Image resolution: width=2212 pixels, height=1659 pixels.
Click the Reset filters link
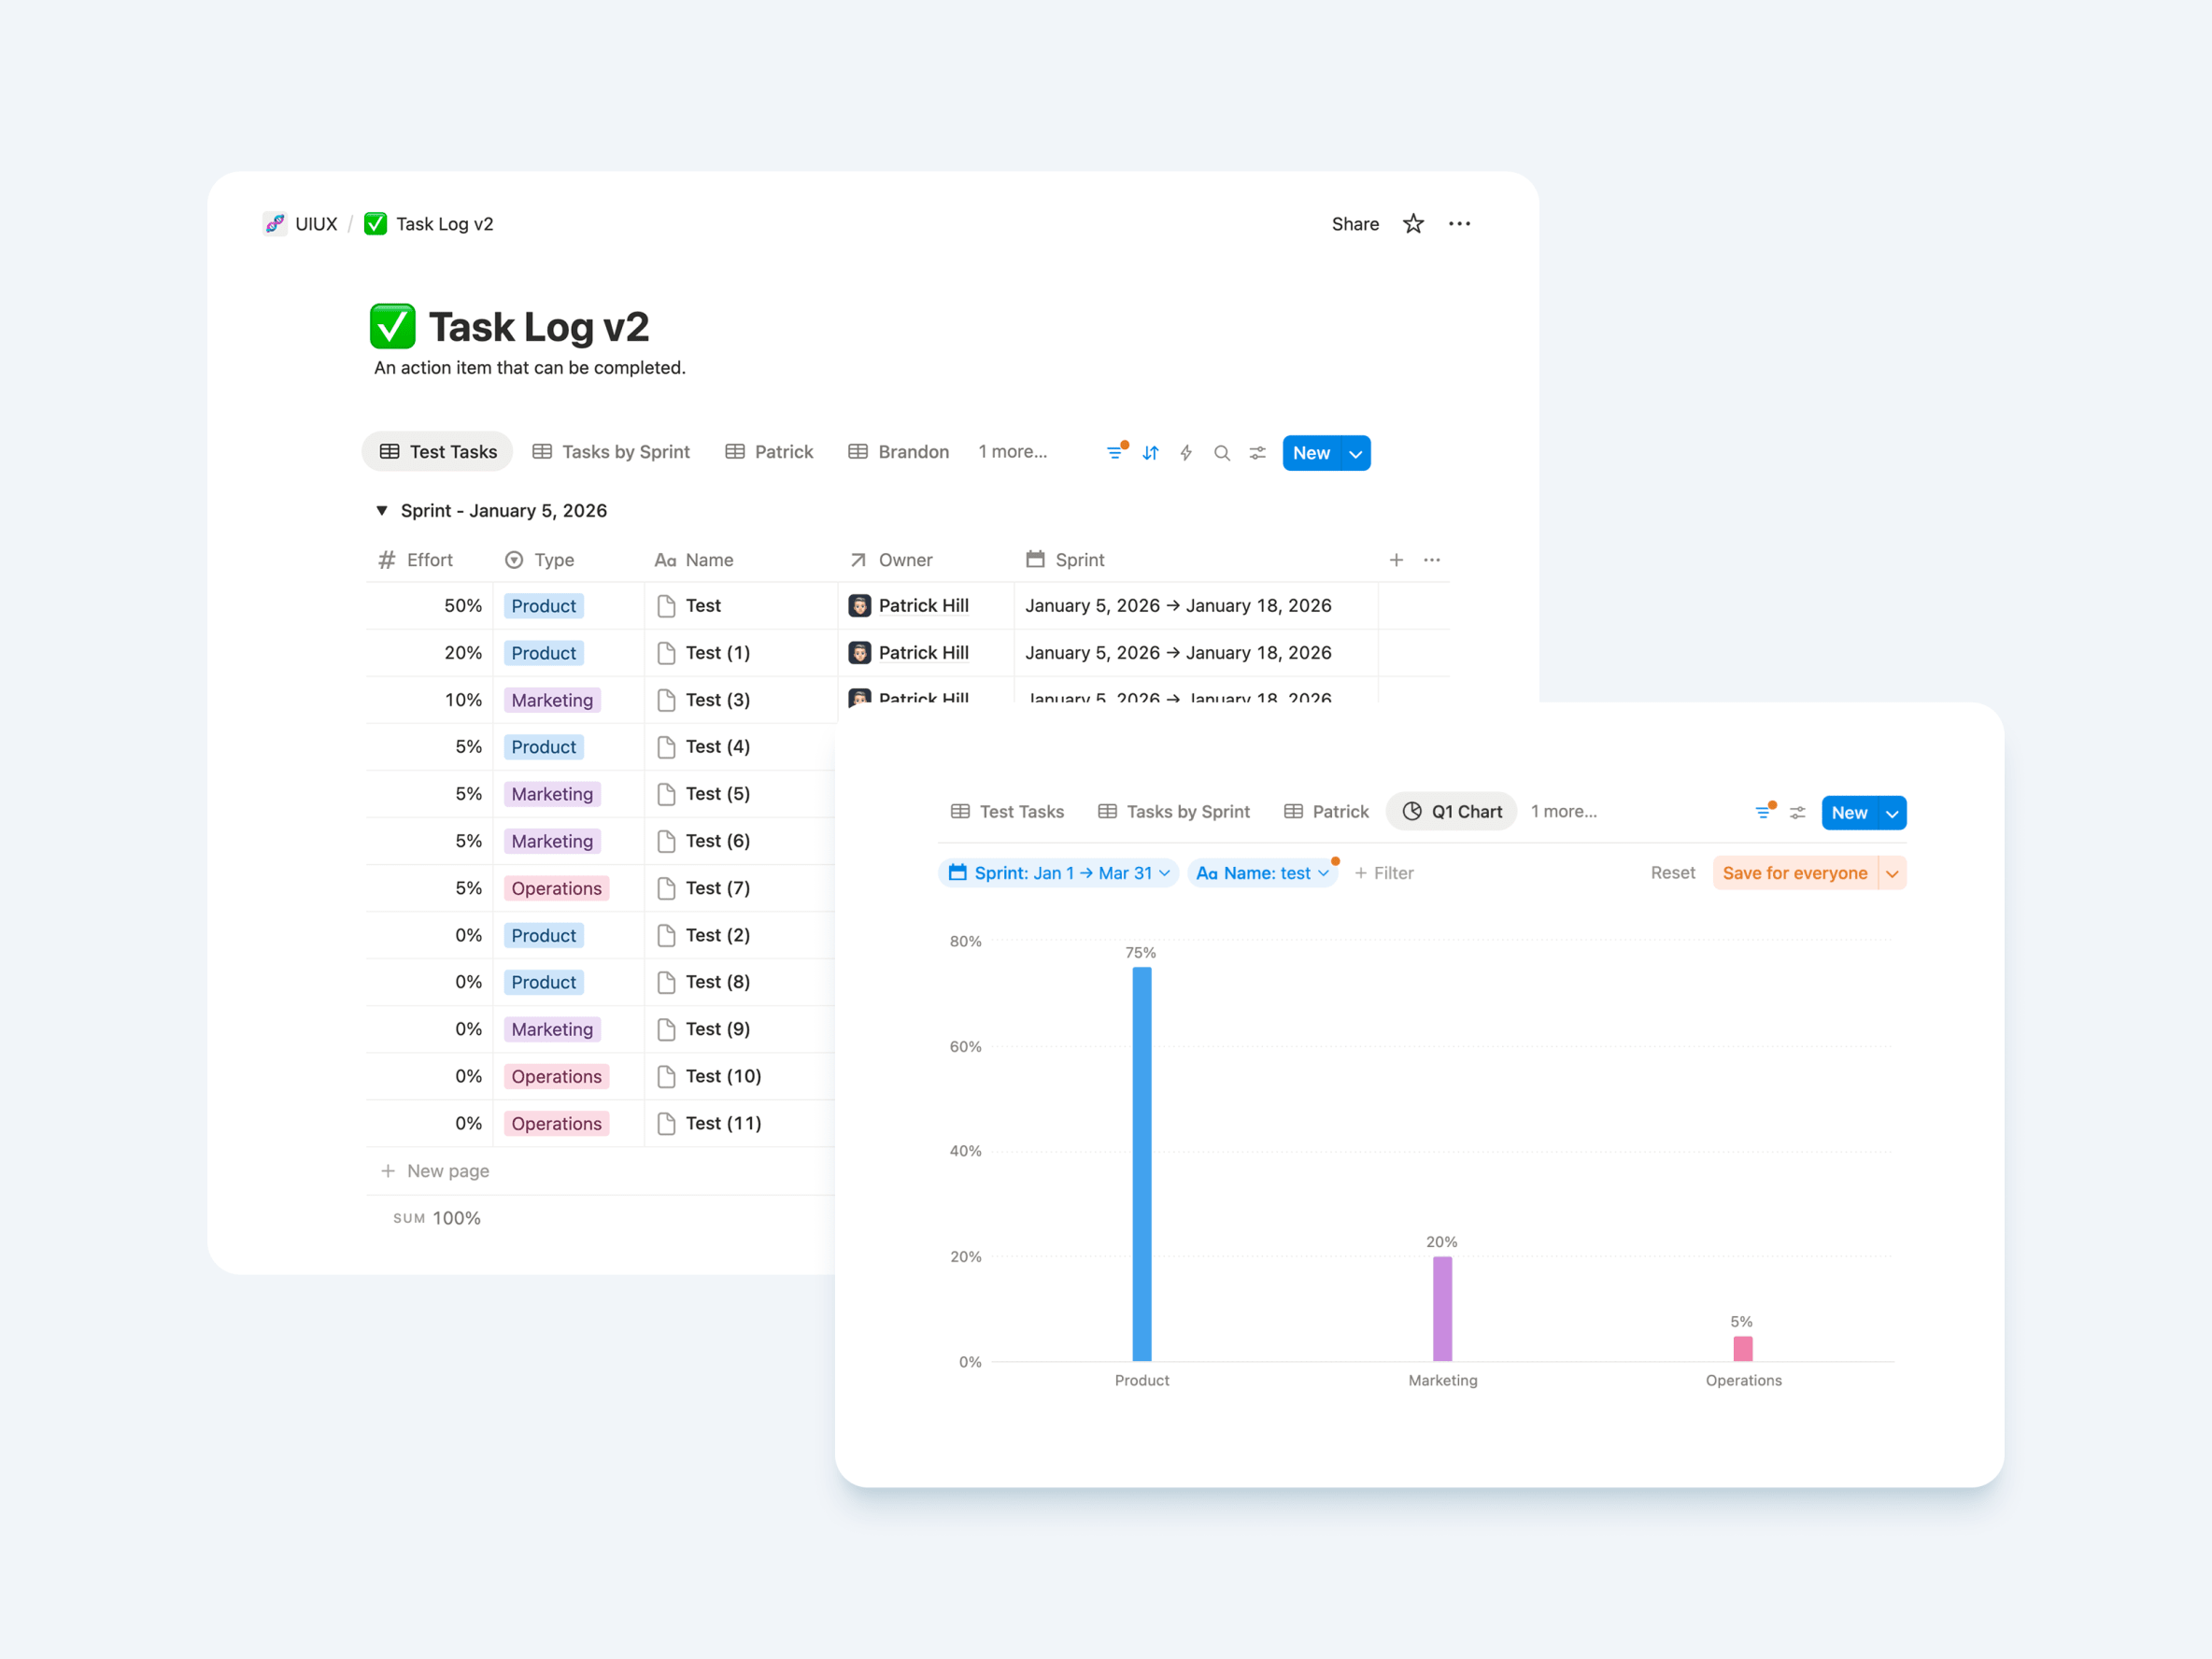[x=1672, y=873]
